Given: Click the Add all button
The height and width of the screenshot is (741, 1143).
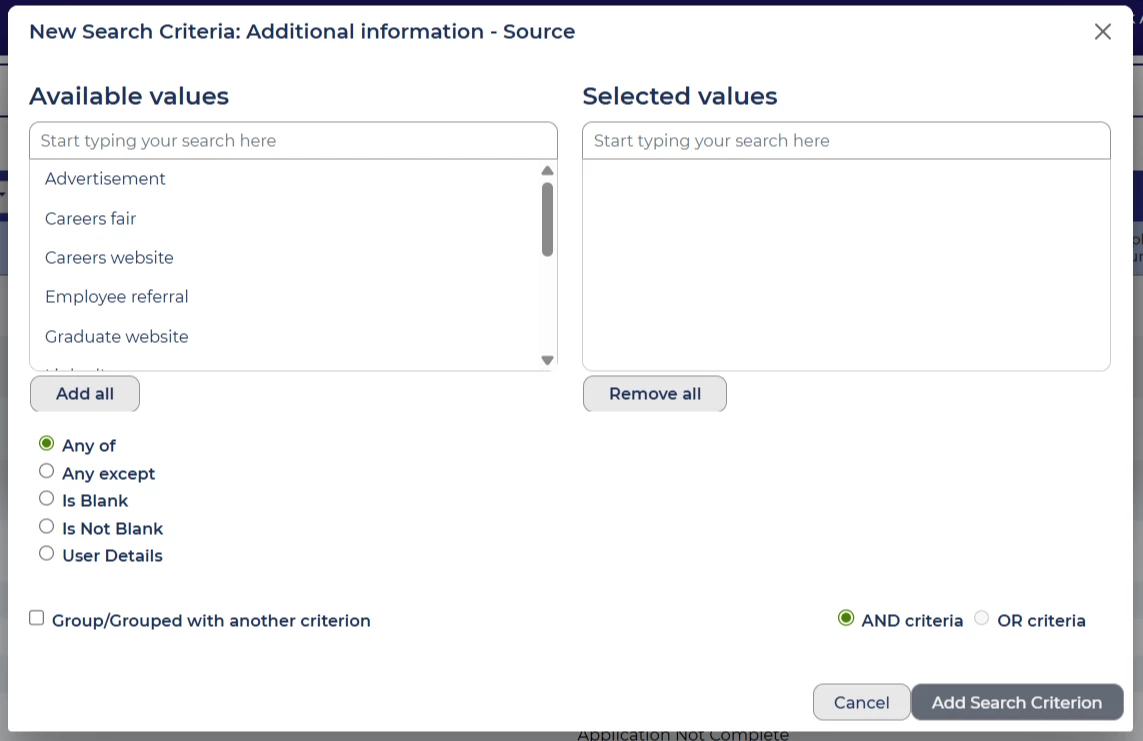Looking at the screenshot, I should (x=85, y=394).
